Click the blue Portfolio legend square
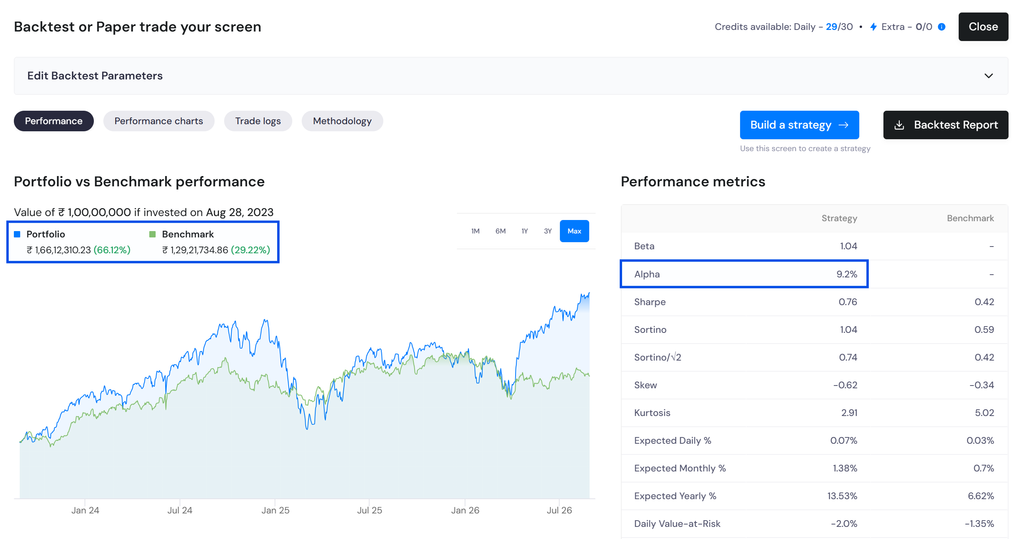Screen dimensions: 1024x539 (x=18, y=234)
